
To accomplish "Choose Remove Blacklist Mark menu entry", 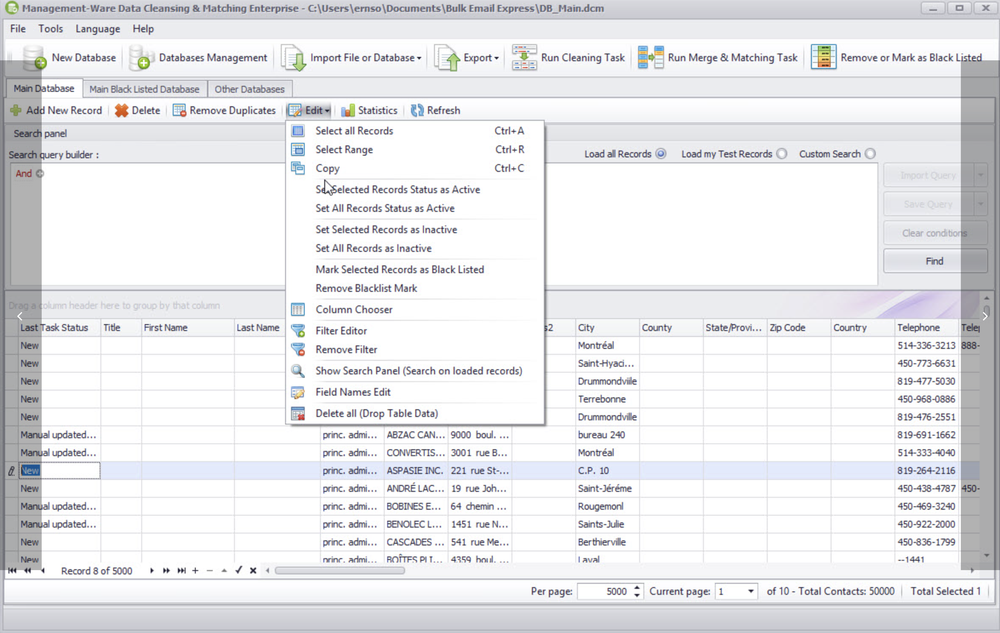I will click(x=366, y=288).
